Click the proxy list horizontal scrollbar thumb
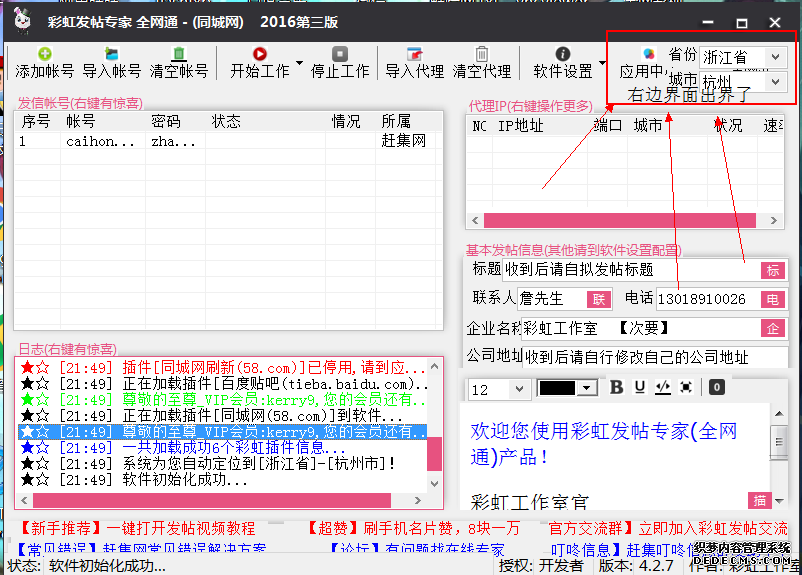802x575 pixels. tap(619, 220)
